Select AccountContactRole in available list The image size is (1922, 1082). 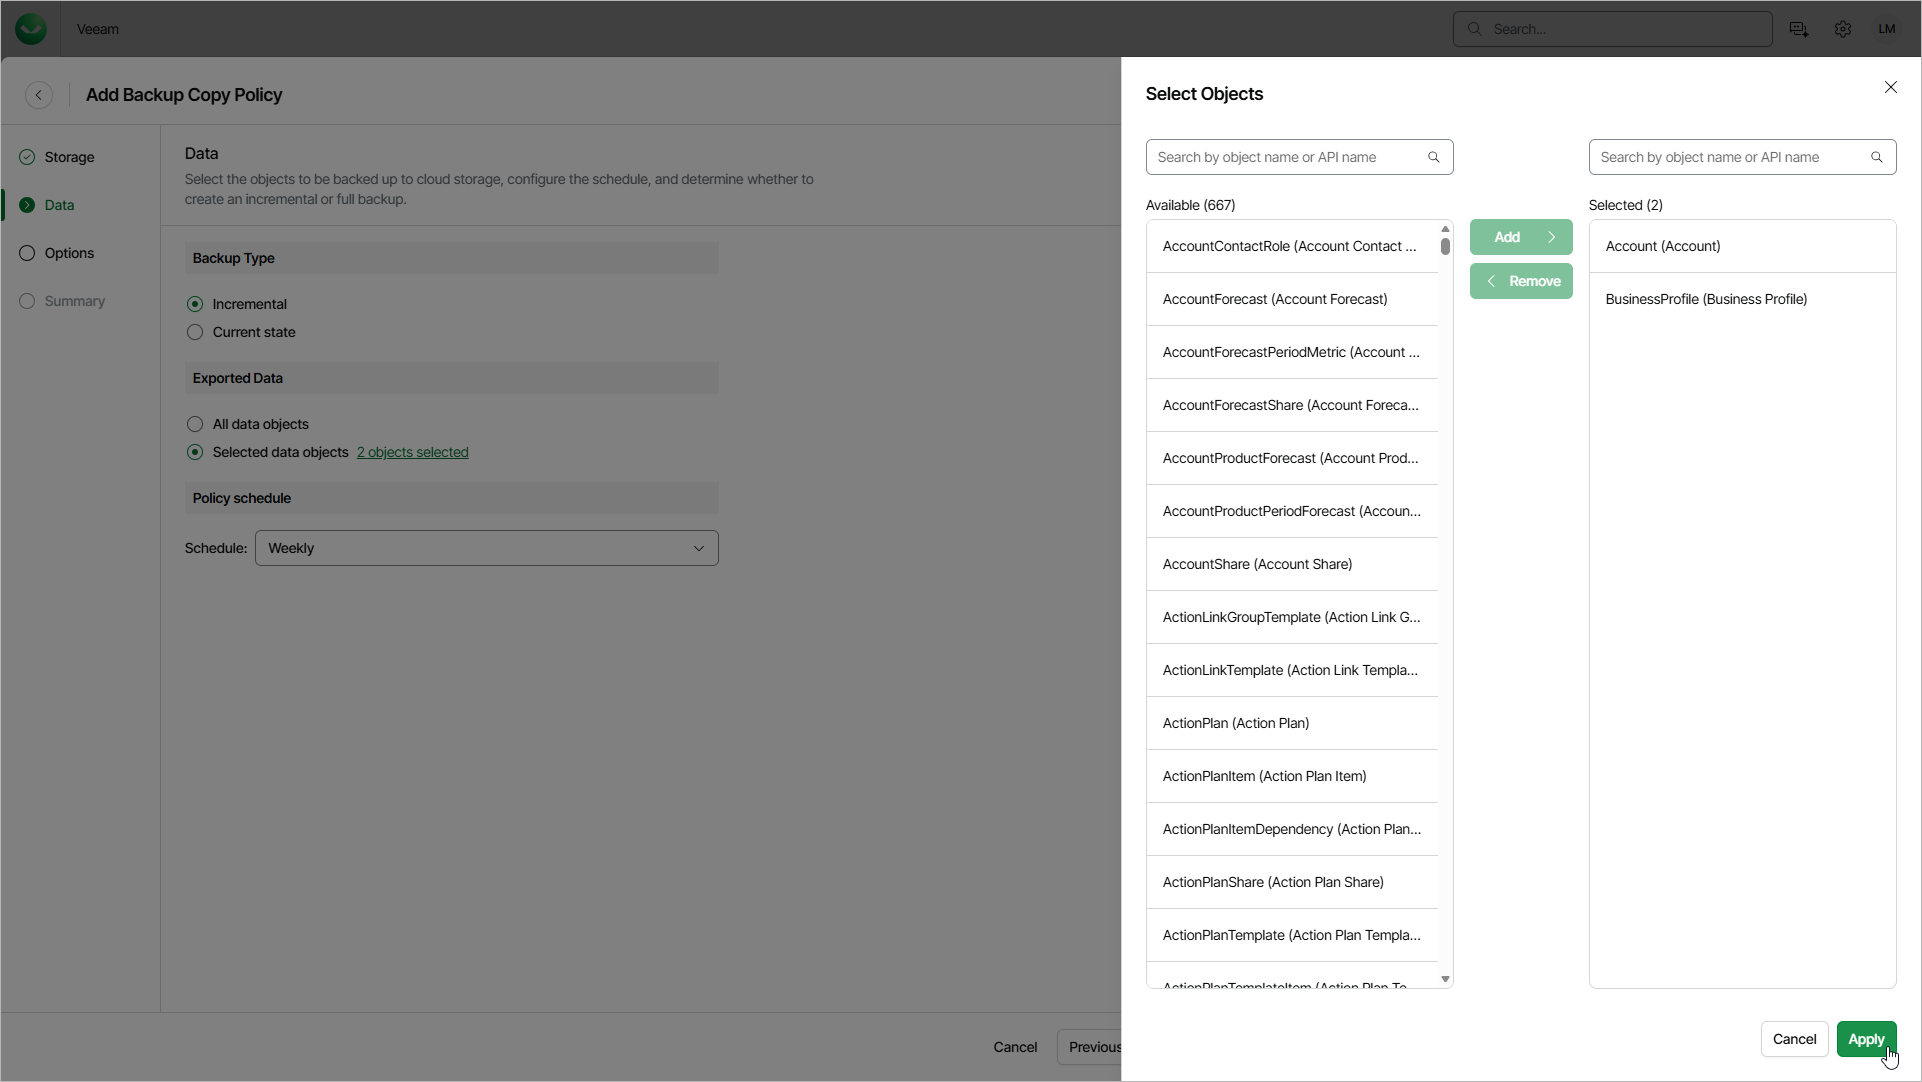point(1291,246)
